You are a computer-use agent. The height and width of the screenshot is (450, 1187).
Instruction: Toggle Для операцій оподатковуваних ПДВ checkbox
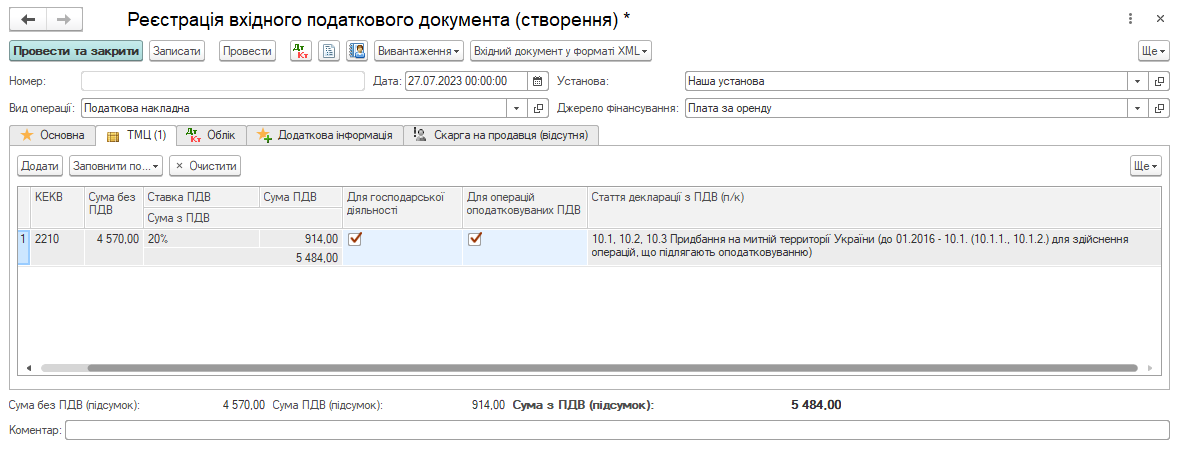pos(475,239)
